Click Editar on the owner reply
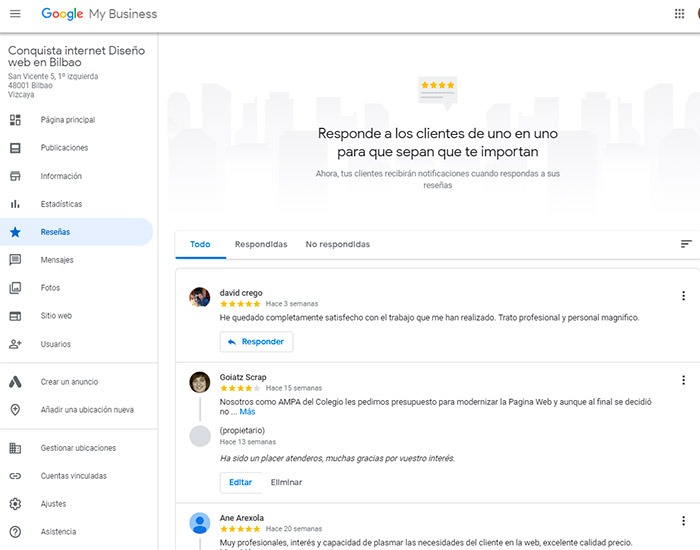Screen dimensions: 700x550 pos(240,482)
